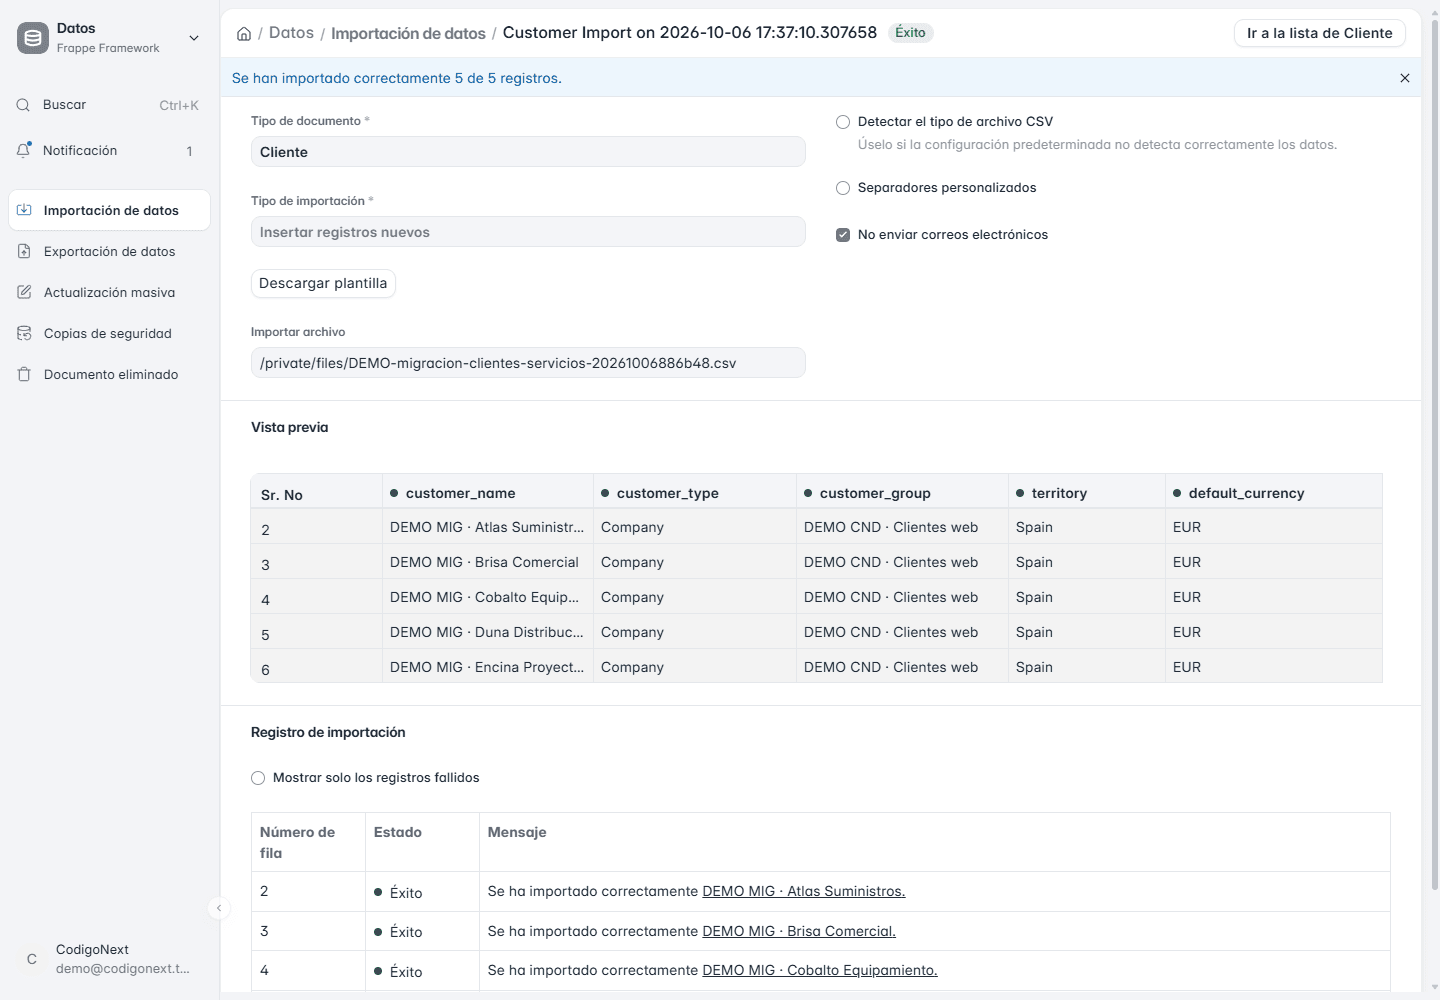Click the notification bell icon
Screen dimensions: 1440x1000
[24, 150]
